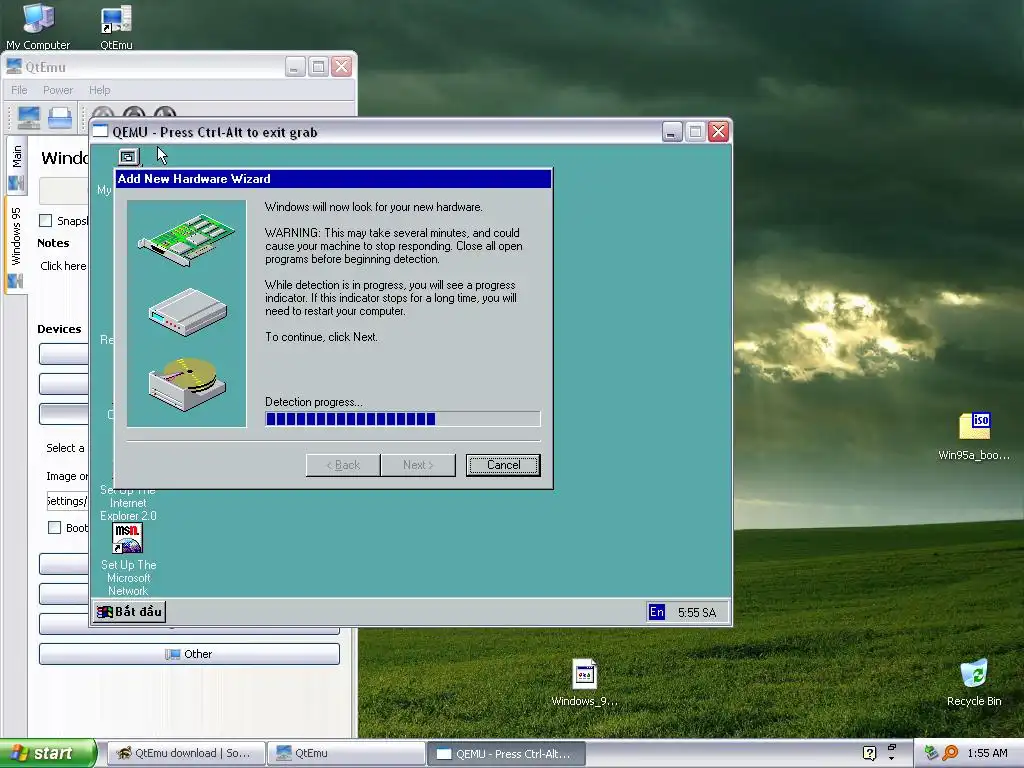Open taskbar toolbar options dropdown arrow
Image resolution: width=1024 pixels, height=768 pixels.
tap(891, 758)
